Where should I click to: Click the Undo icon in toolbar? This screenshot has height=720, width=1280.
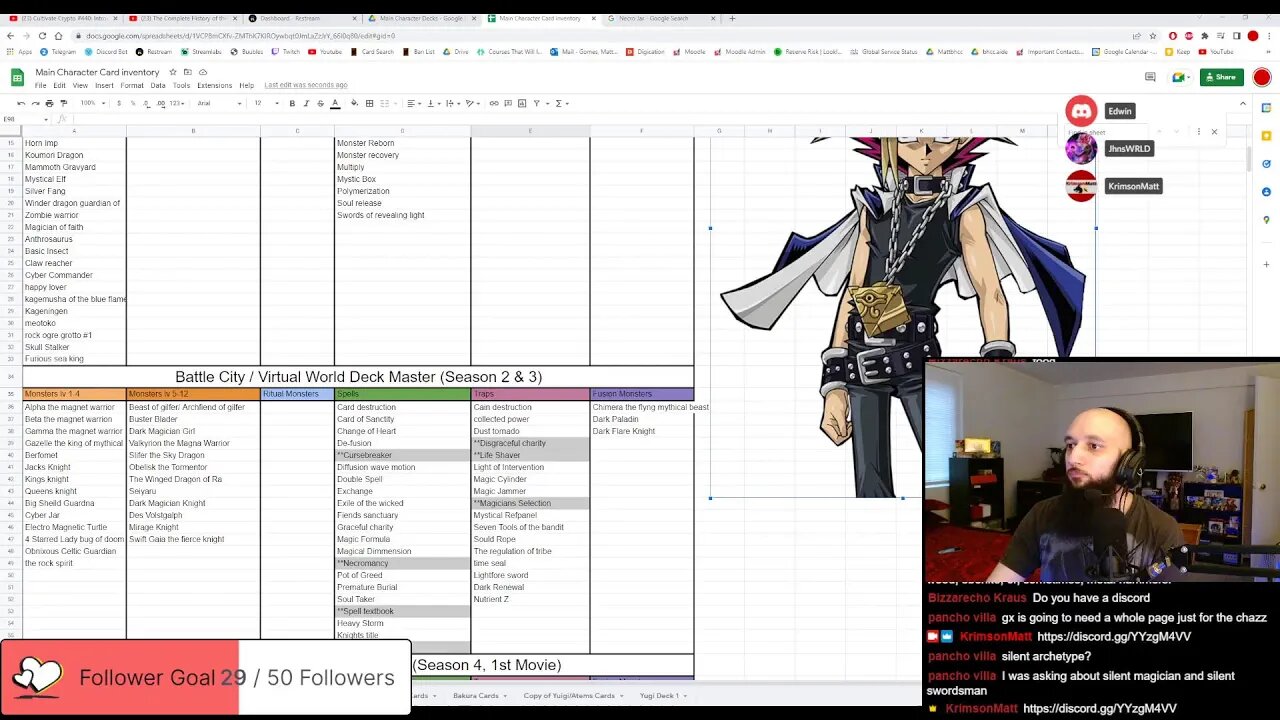[21, 103]
